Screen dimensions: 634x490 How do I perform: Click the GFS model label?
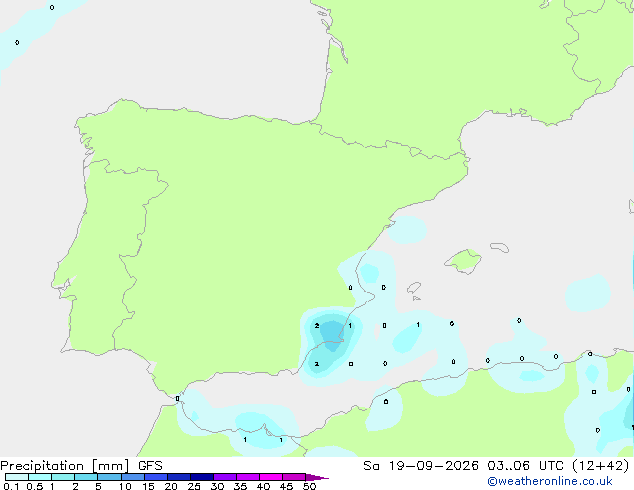coord(150,466)
